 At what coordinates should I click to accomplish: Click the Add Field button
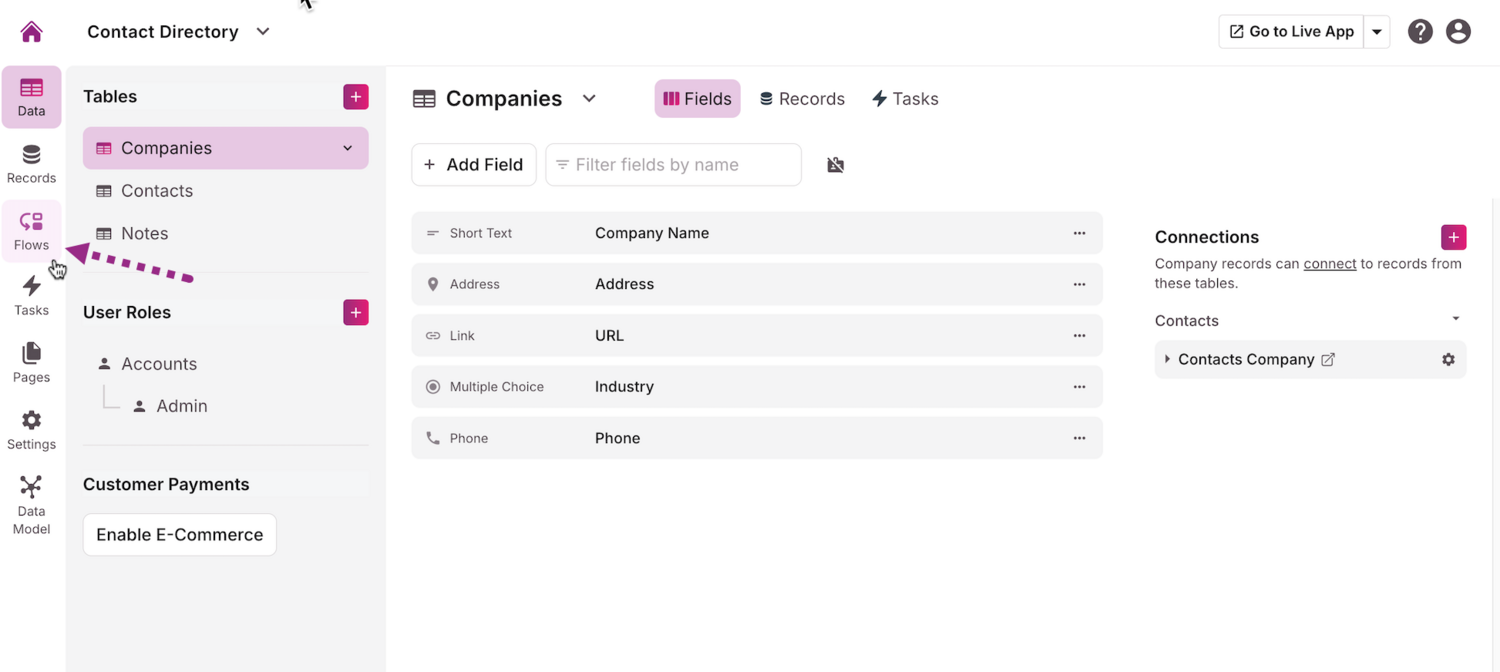[x=474, y=165]
